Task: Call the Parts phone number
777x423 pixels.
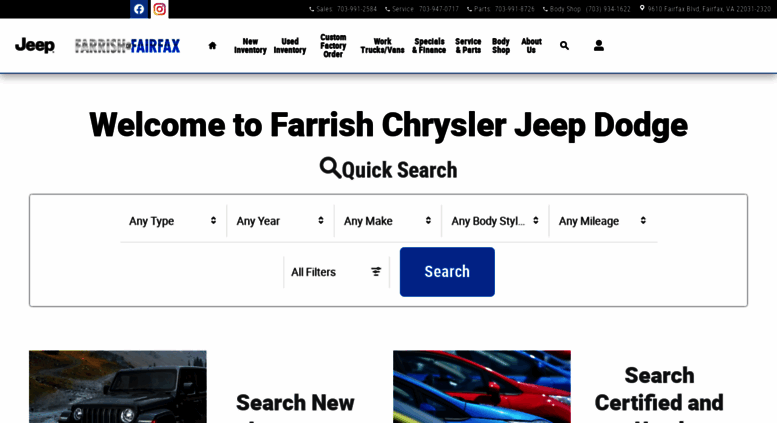Action: 514,9
